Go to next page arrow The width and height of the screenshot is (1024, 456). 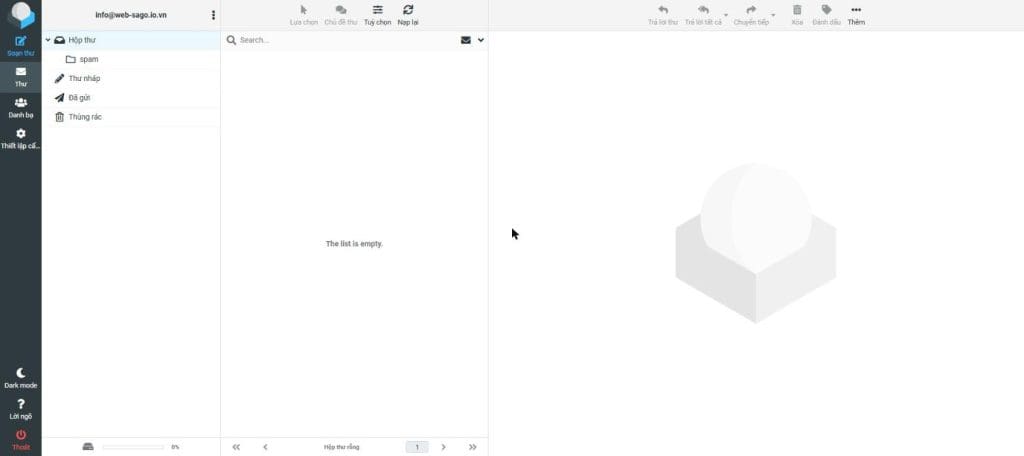pos(443,448)
